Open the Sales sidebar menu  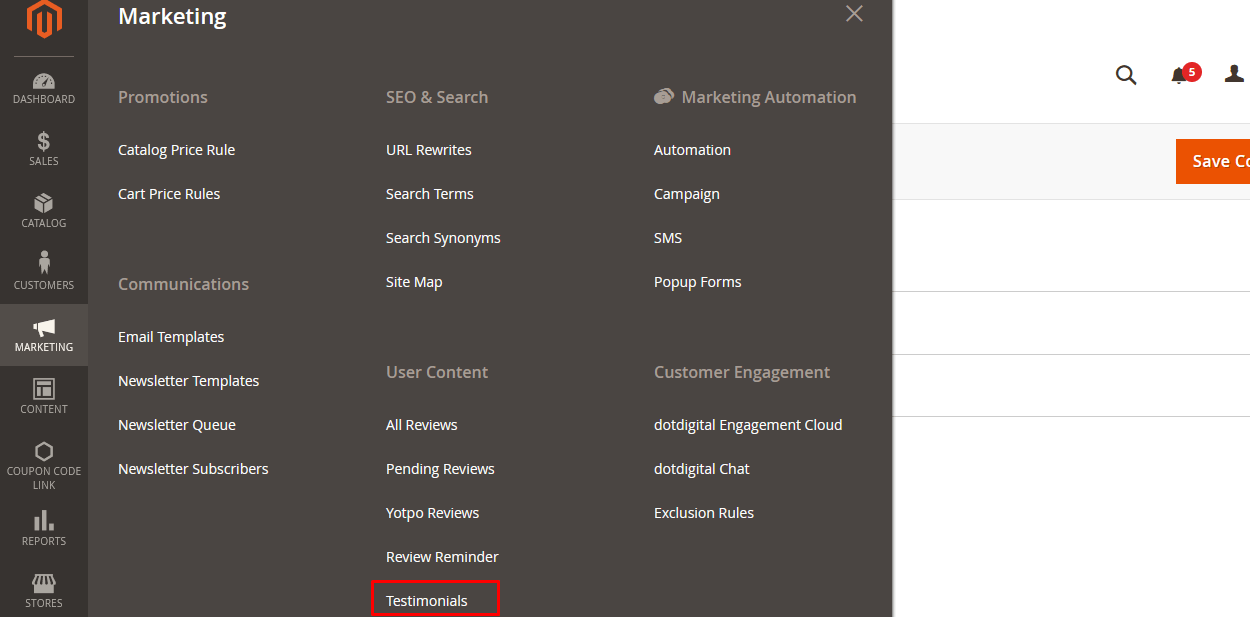pyautogui.click(x=44, y=149)
